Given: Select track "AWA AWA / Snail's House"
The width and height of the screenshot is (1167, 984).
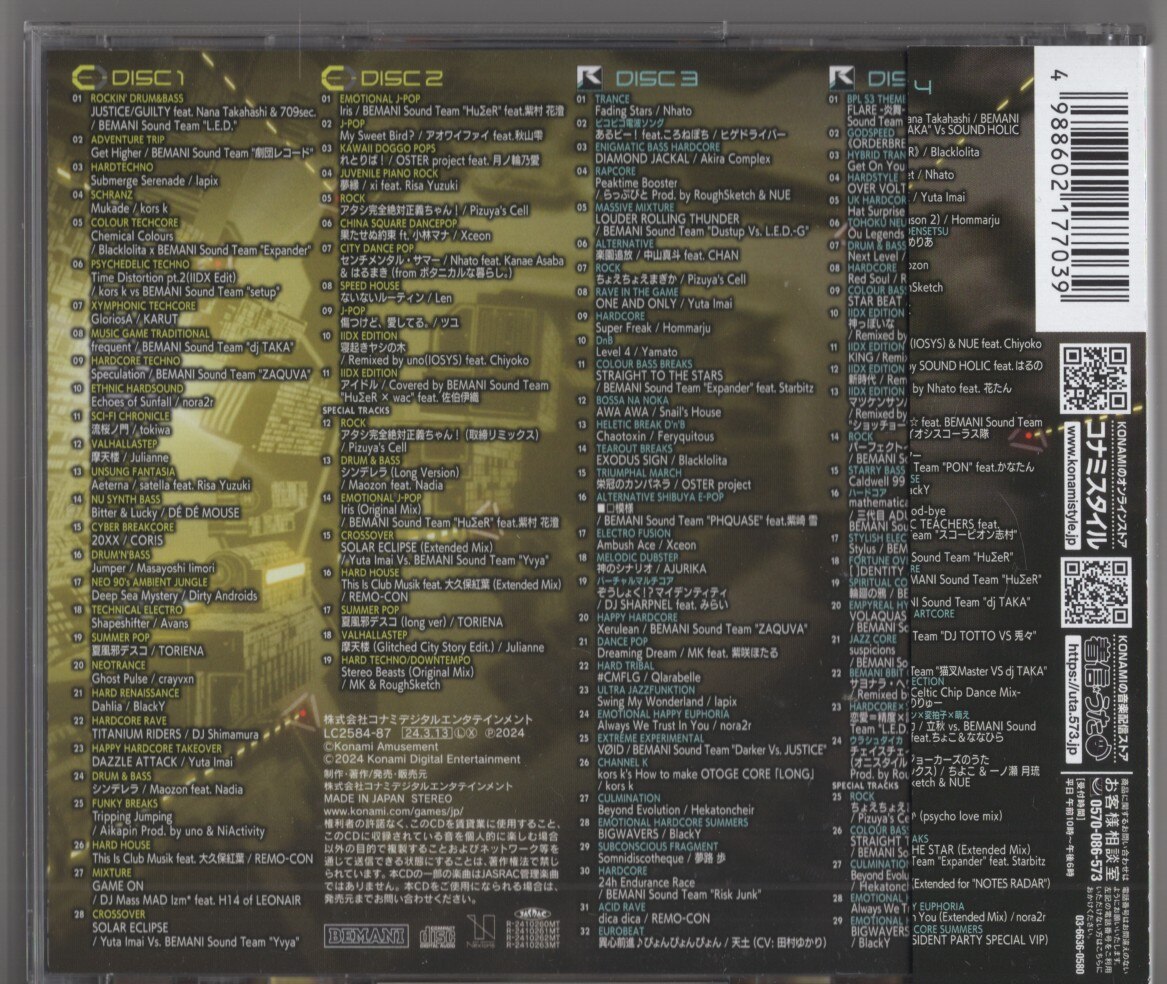Looking at the screenshot, I should coord(658,412).
